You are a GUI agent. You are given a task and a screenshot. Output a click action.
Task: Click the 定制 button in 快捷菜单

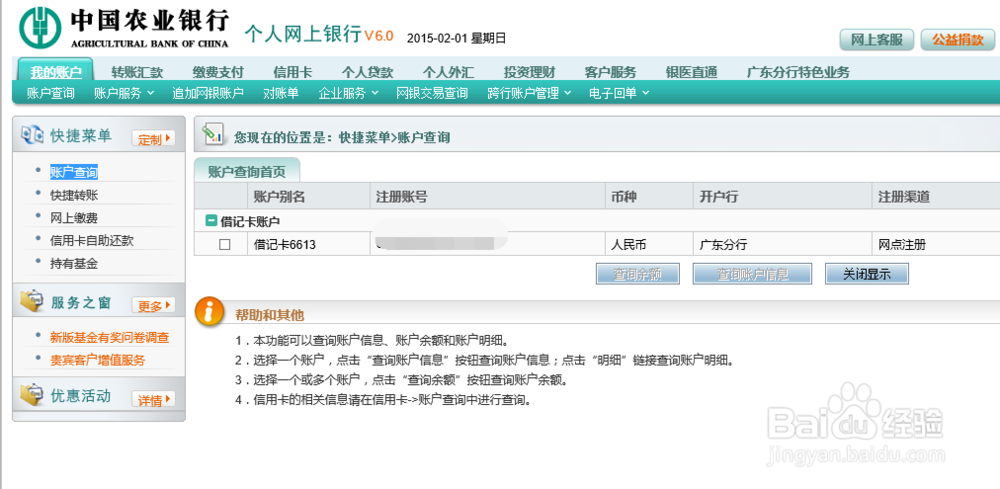153,139
